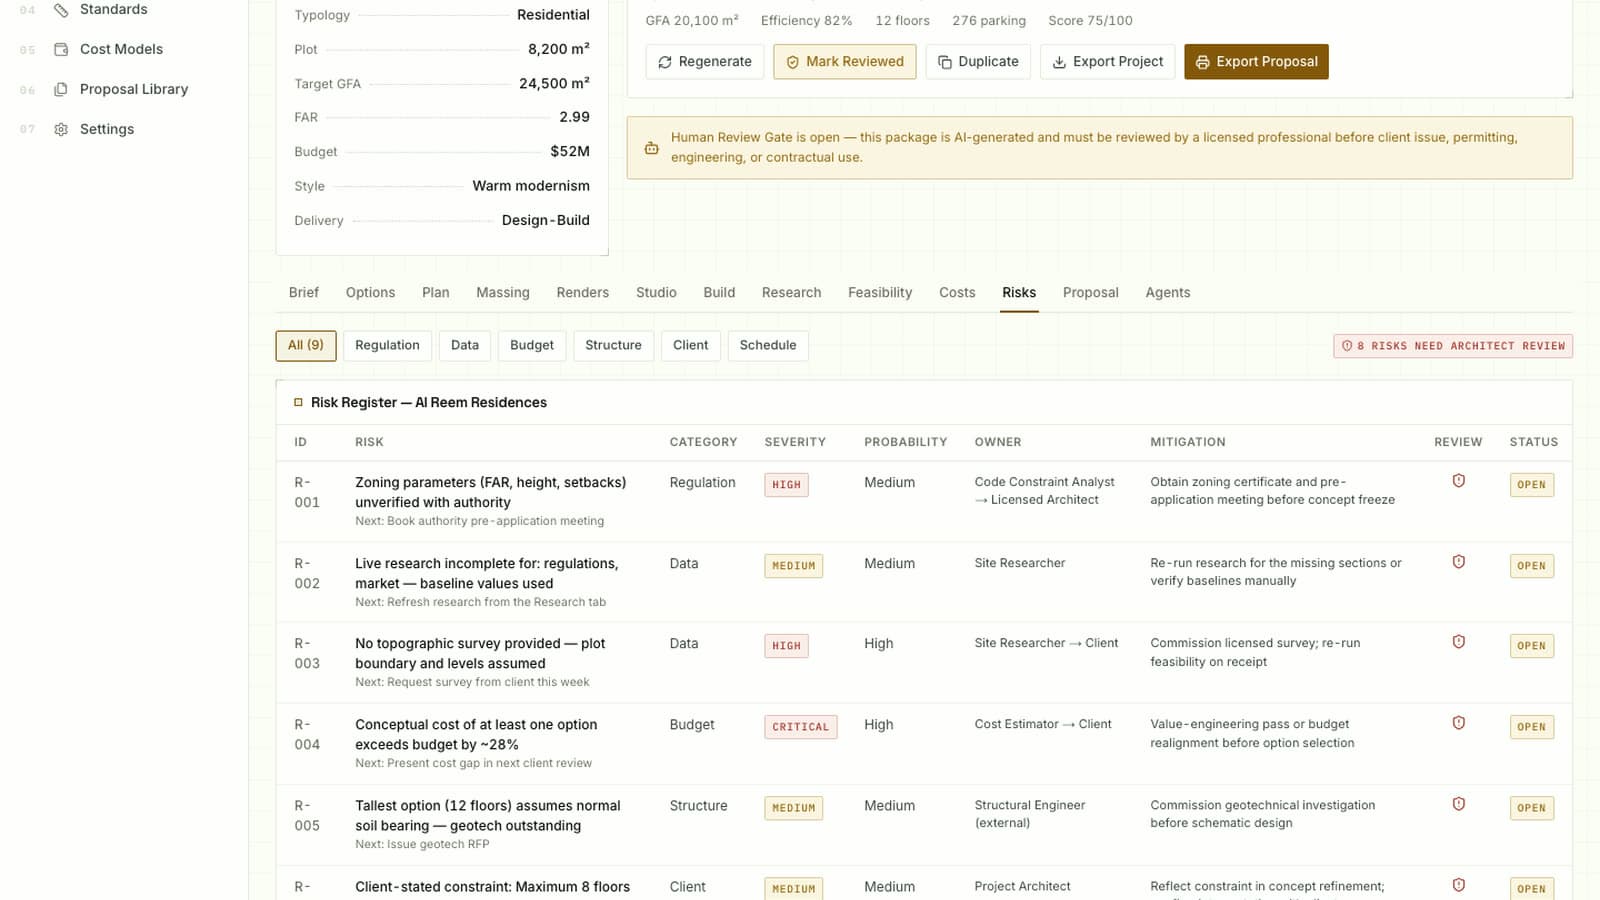Image resolution: width=1600 pixels, height=900 pixels.
Task: Filter risks by Budget category
Action: [532, 346]
